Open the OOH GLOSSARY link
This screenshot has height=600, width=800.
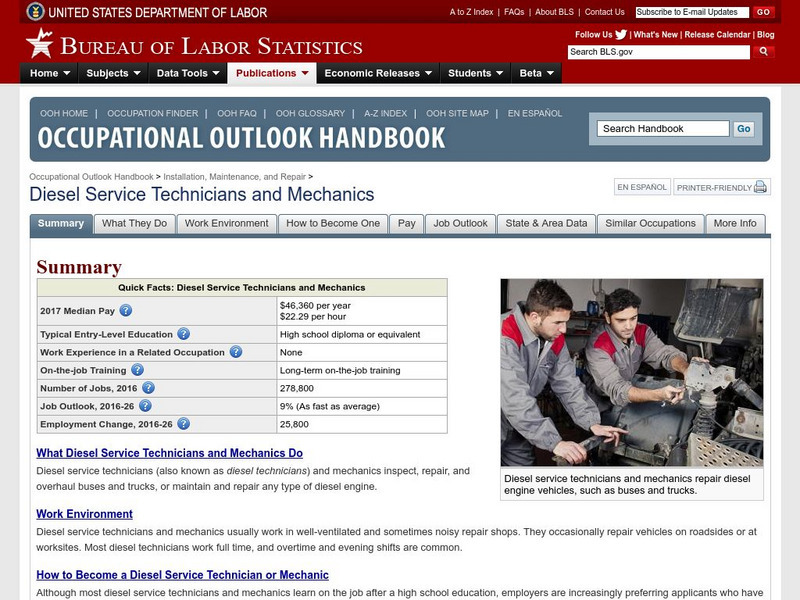click(310, 113)
